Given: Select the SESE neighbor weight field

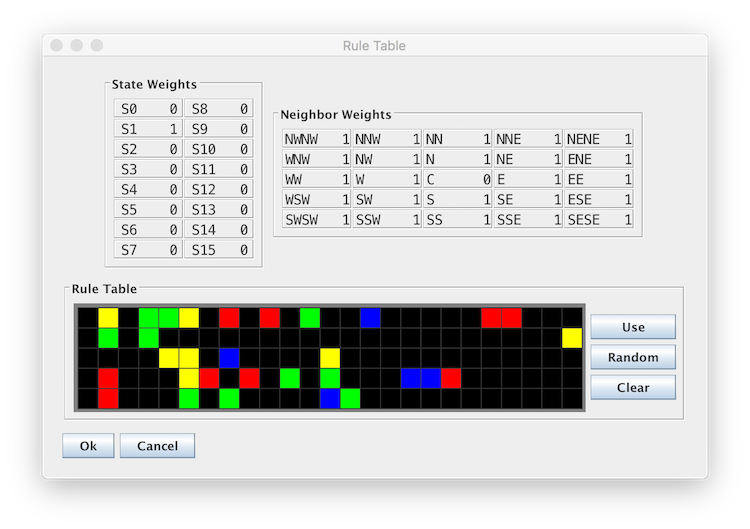Looking at the screenshot, I should [599, 220].
